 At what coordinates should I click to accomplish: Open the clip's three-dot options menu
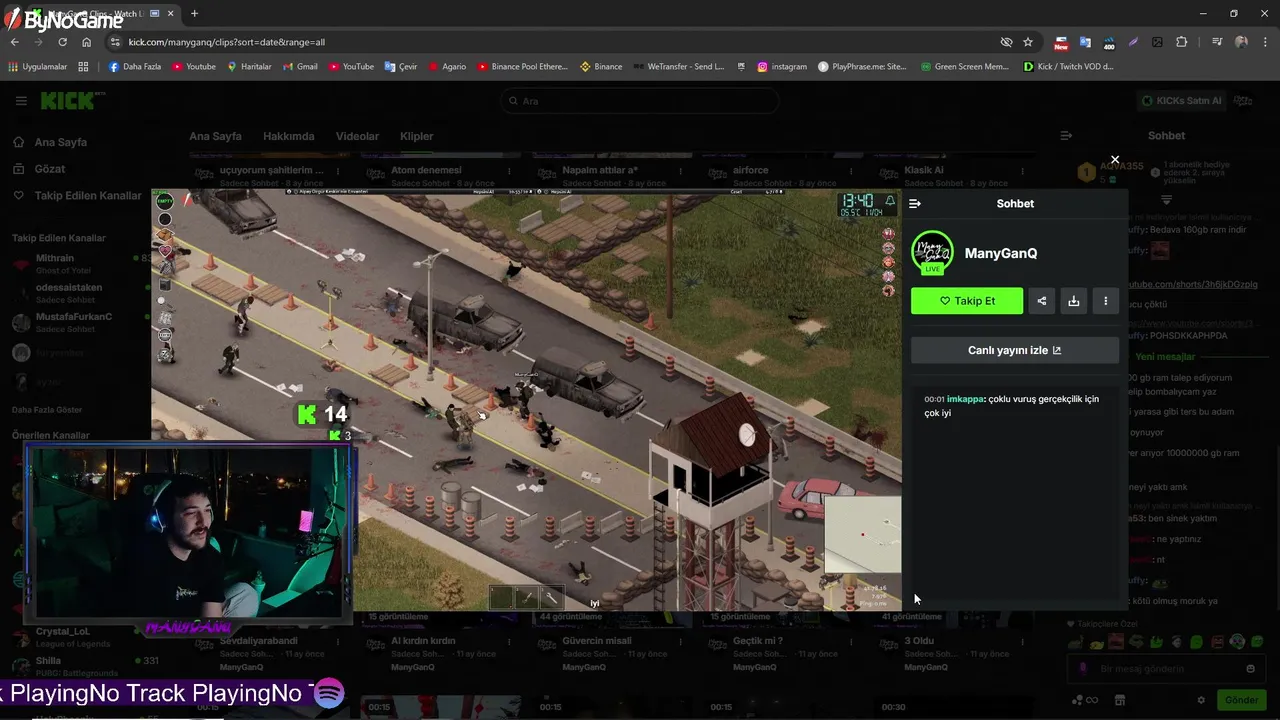pos(1106,301)
